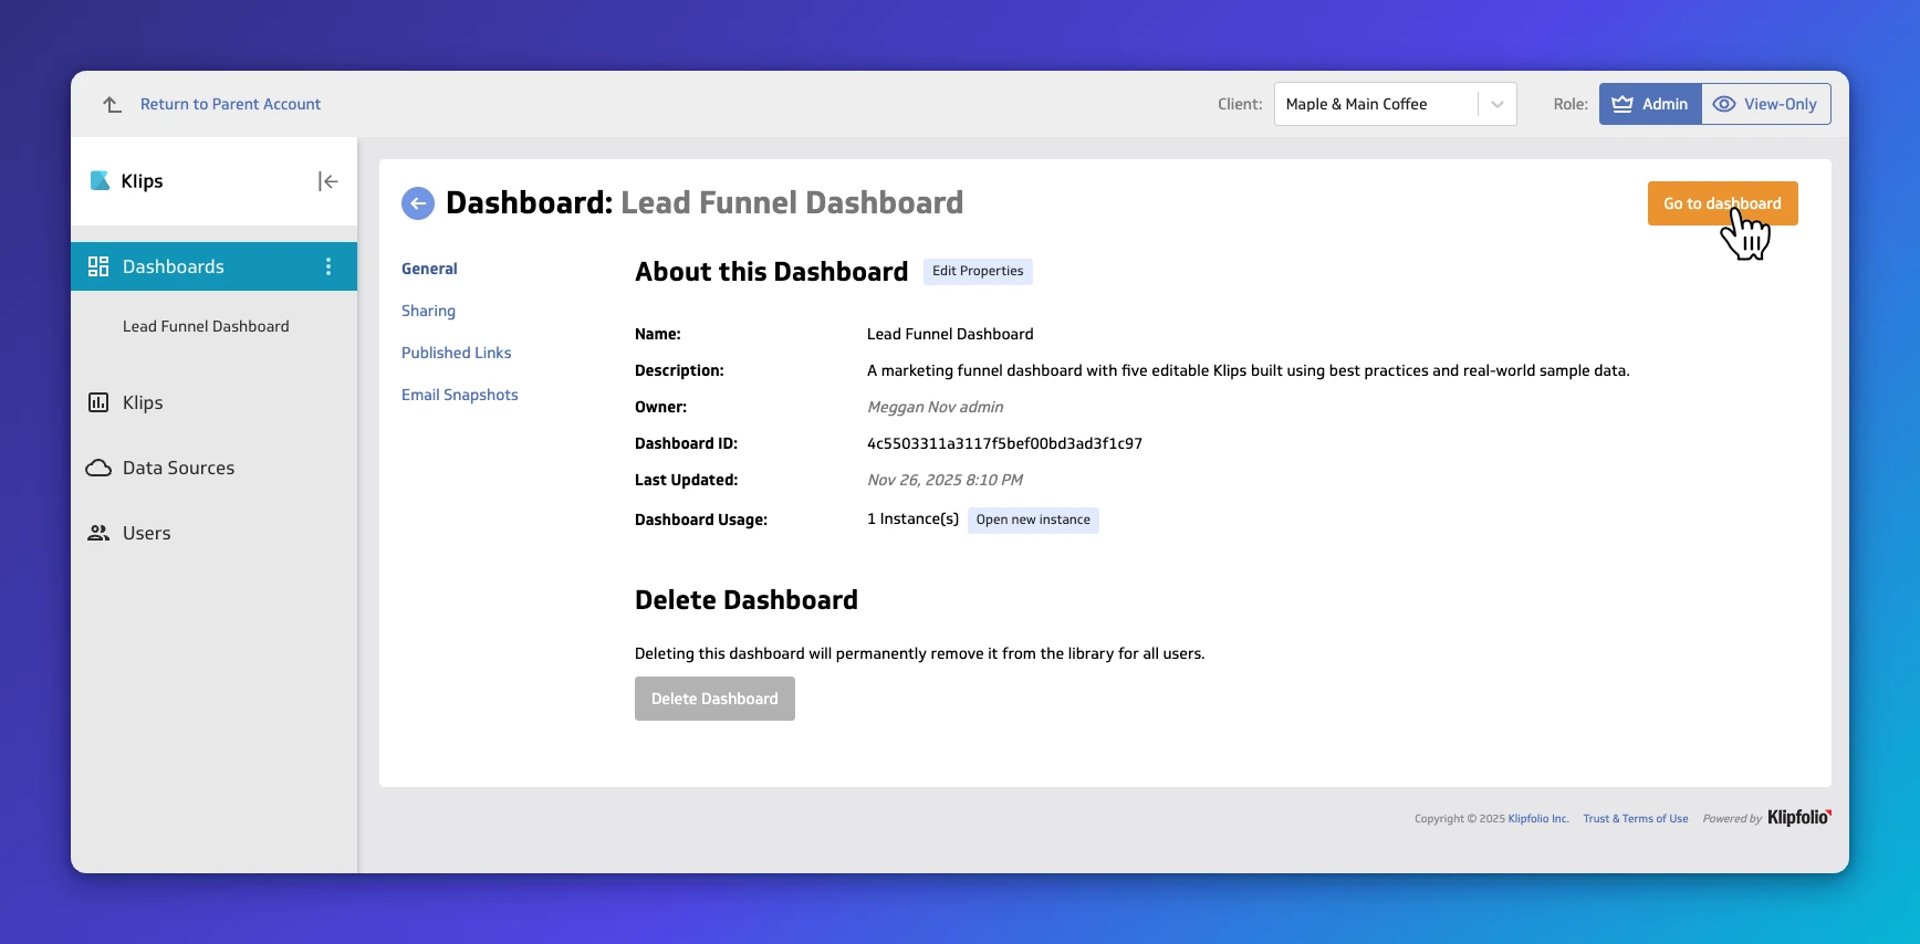Click the Last Updated value Nov 26, 2025

click(x=945, y=480)
